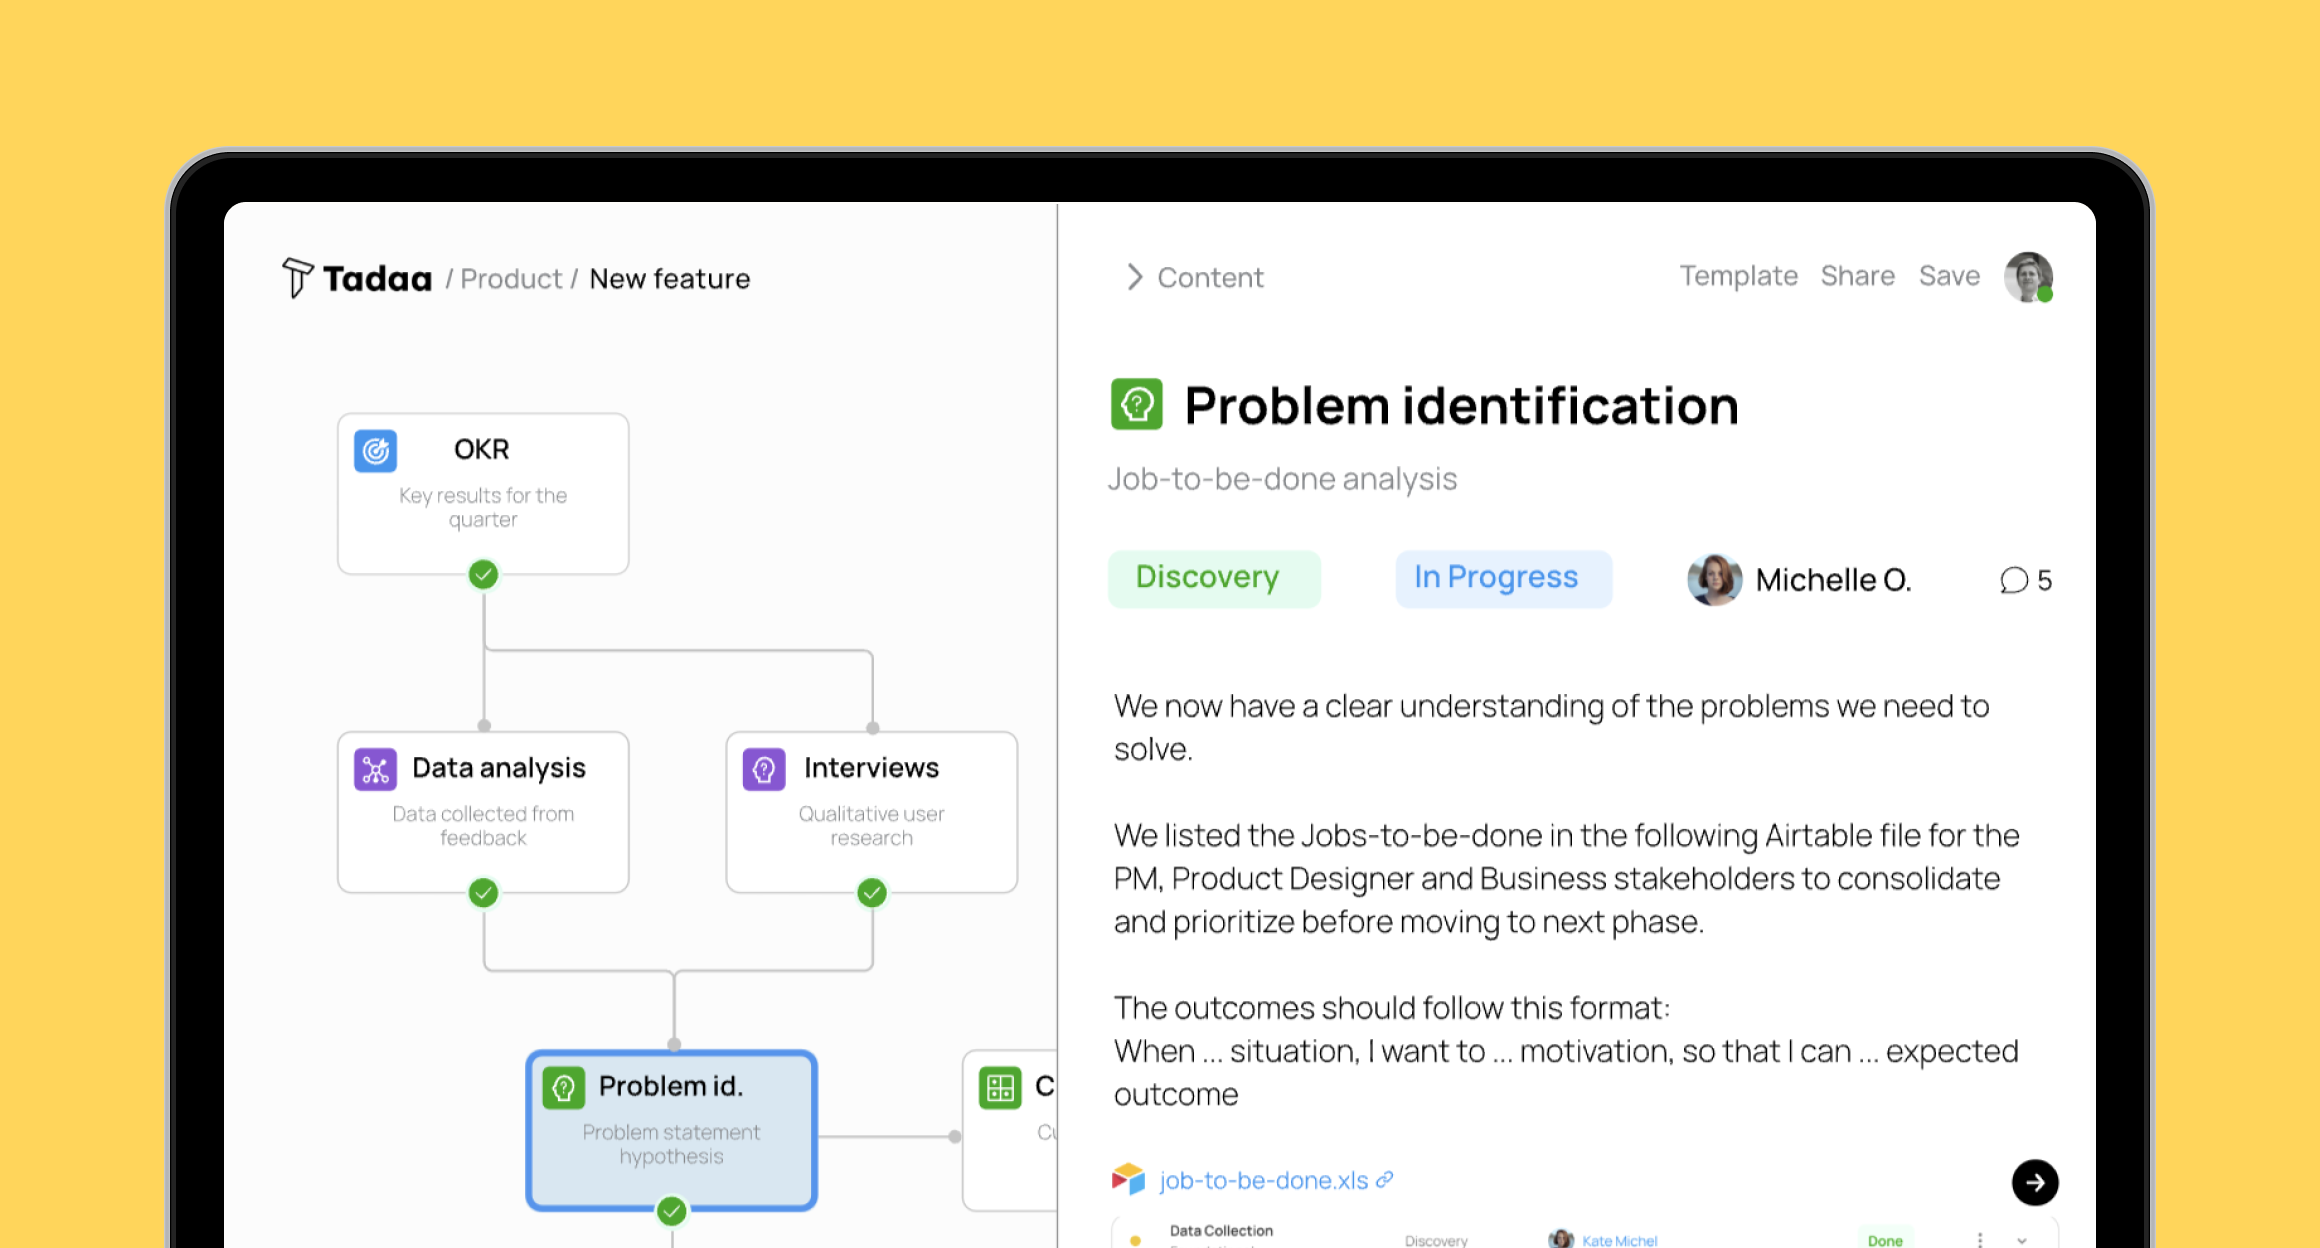Open the Discovery phase tag dropdown
Viewport: 2320px width, 1248px height.
coord(1214,578)
